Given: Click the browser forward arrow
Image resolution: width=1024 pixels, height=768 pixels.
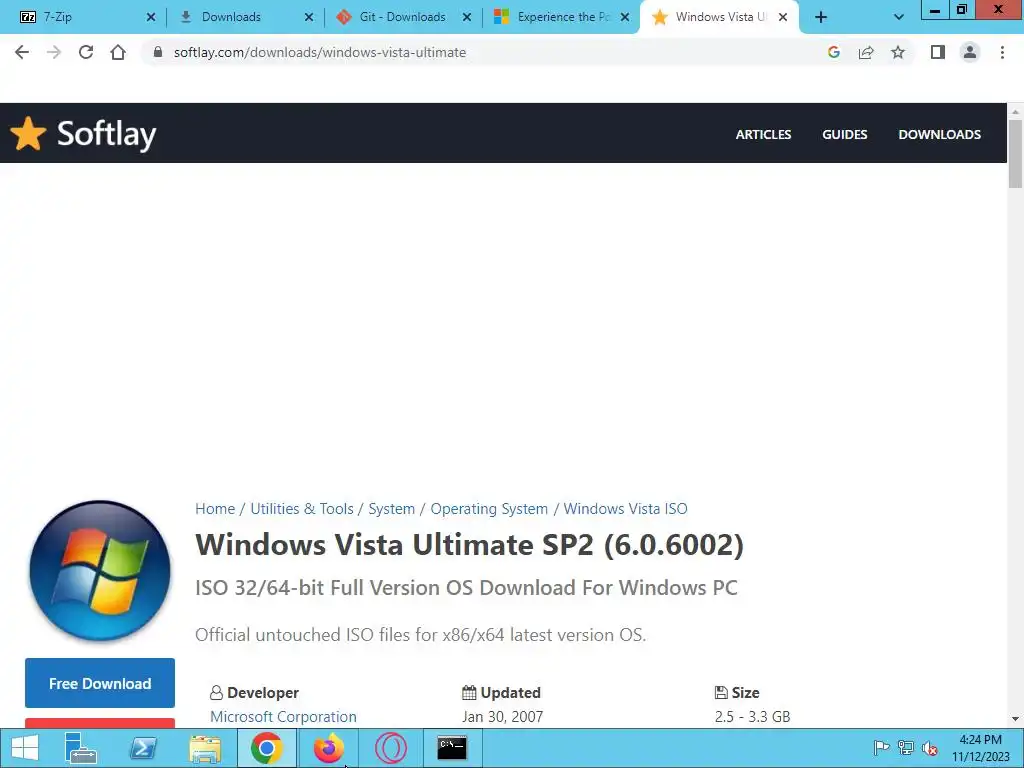Looking at the screenshot, I should pos(54,52).
